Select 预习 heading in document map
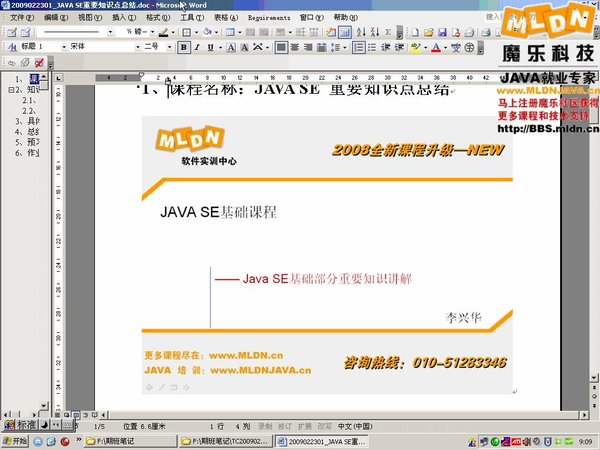The height and width of the screenshot is (450, 600). [27, 142]
